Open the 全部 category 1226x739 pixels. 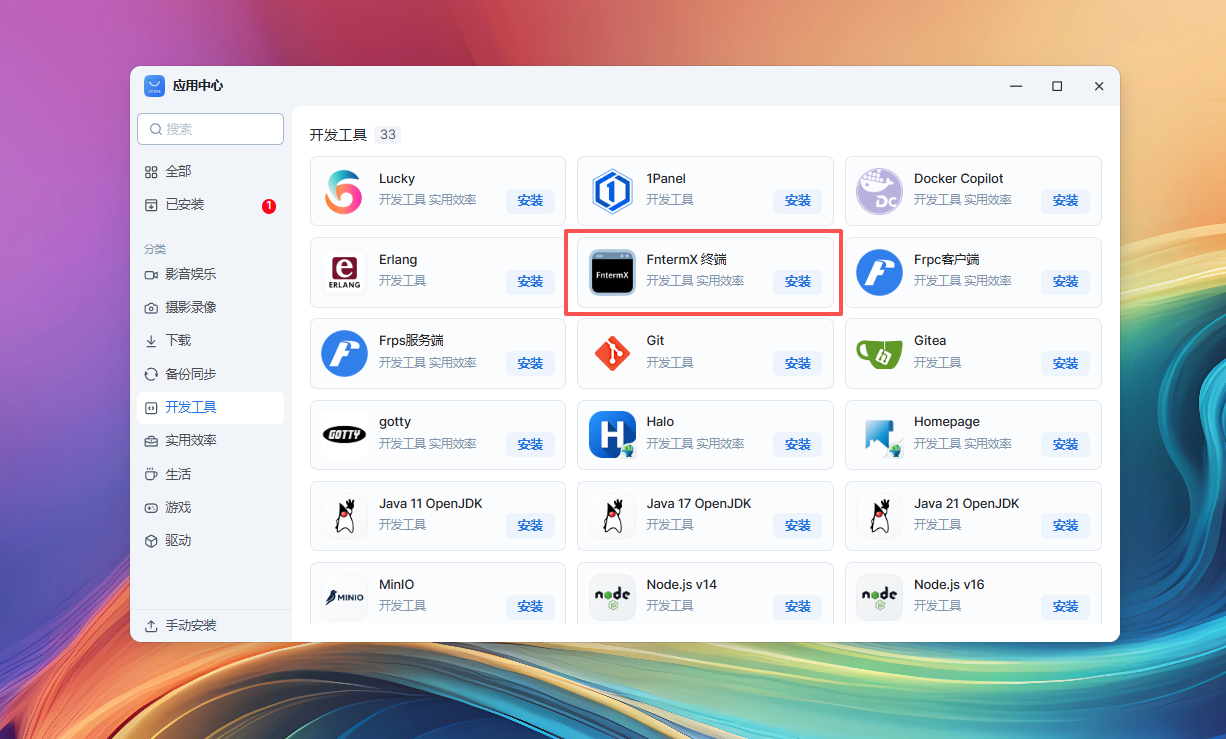pyautogui.click(x=178, y=172)
